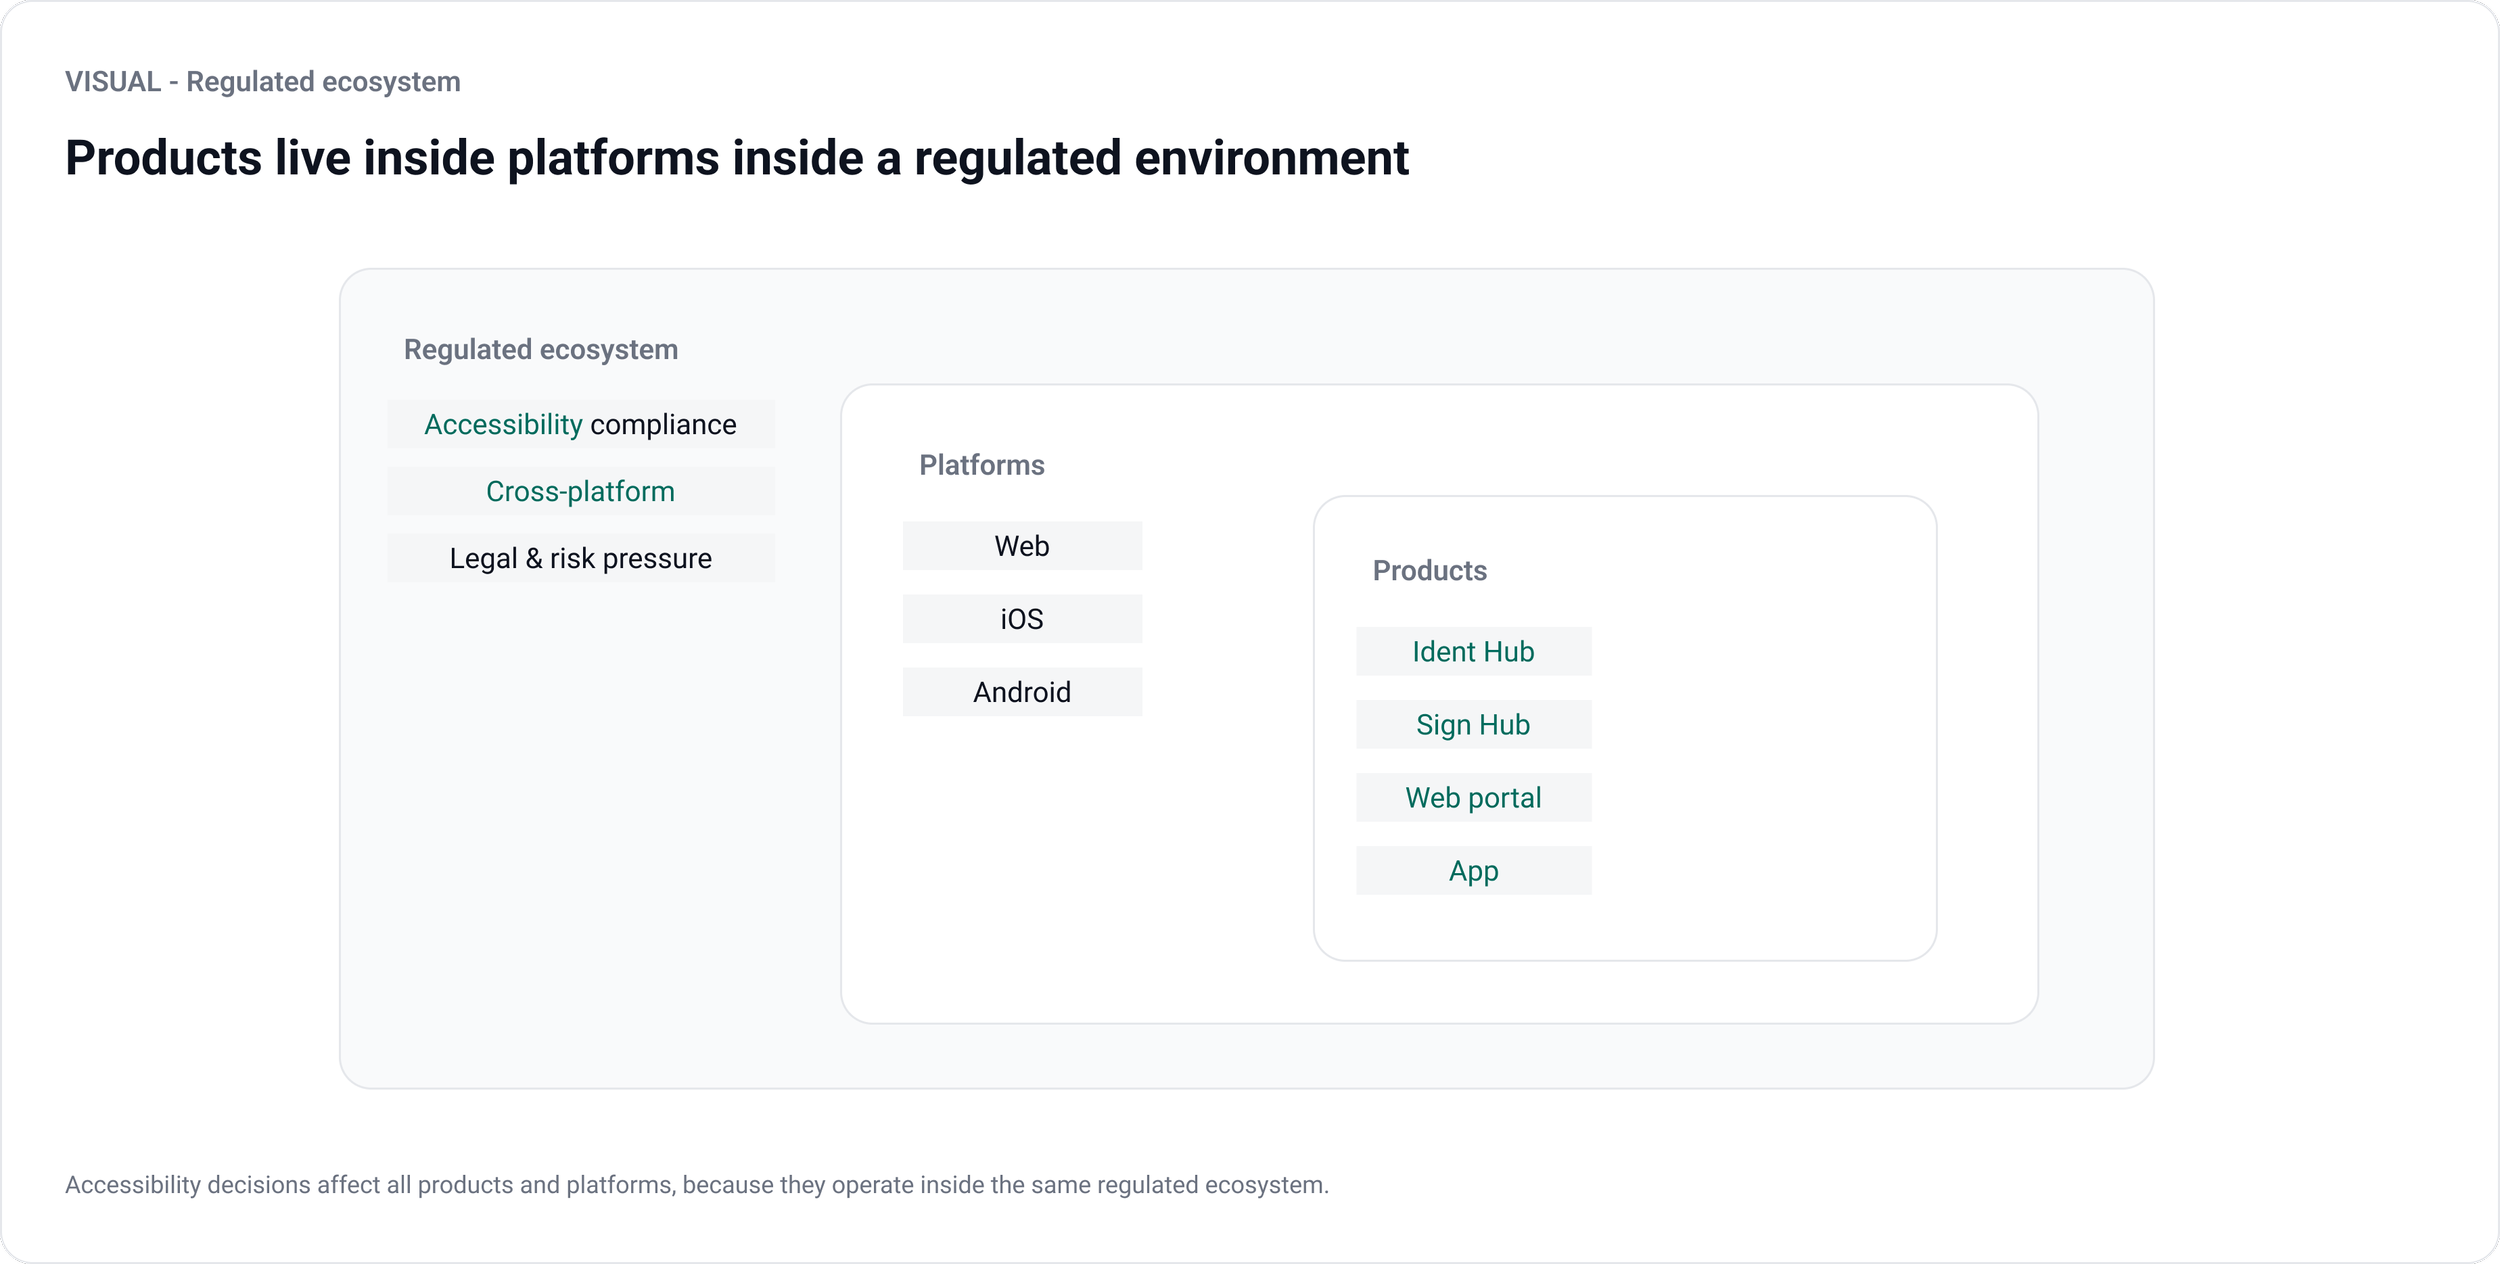Click the Sign Hub product chip
The height and width of the screenshot is (1264, 2500).
(x=1472, y=725)
